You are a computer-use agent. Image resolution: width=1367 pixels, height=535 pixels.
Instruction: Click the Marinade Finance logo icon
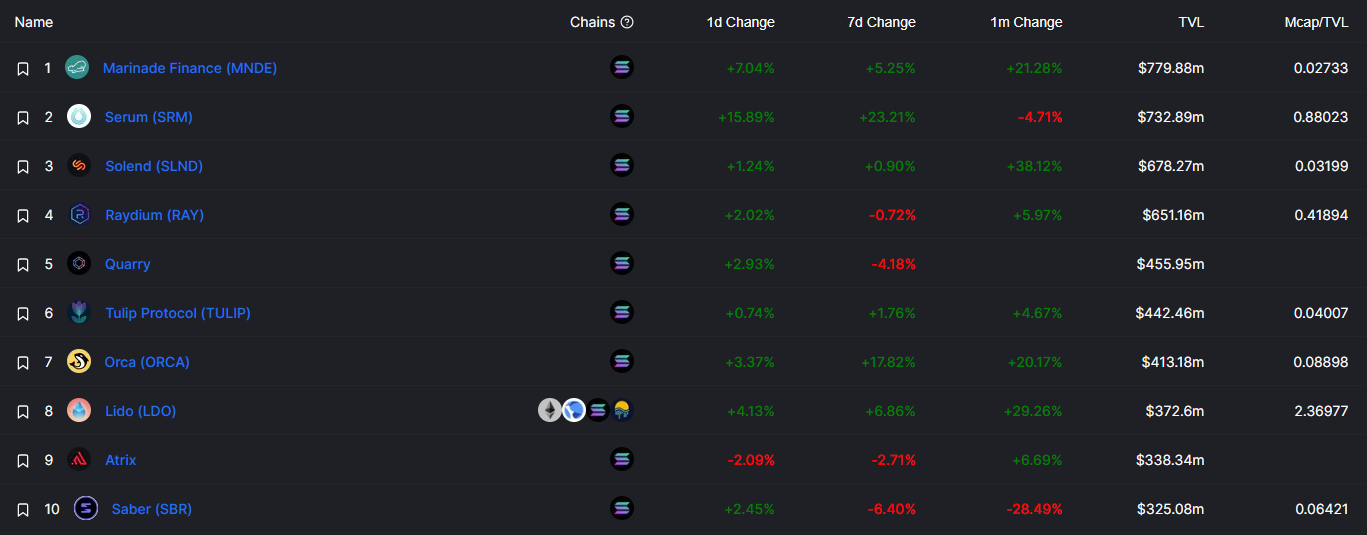click(77, 68)
